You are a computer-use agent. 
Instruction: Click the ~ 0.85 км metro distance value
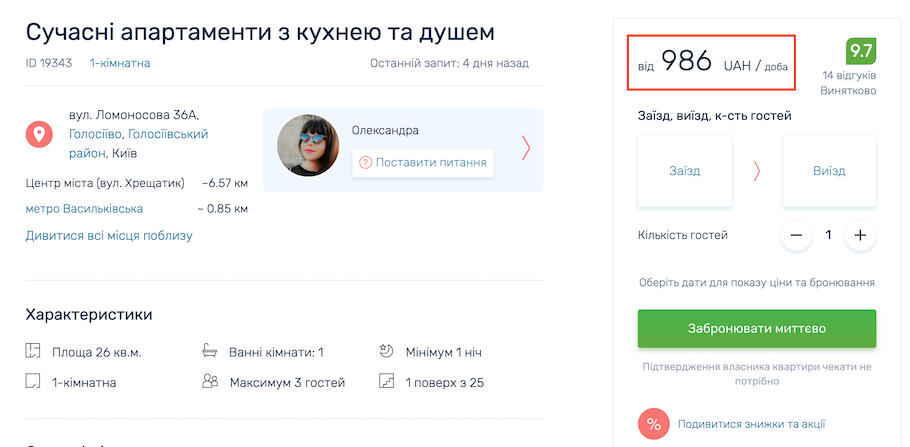tap(223, 208)
